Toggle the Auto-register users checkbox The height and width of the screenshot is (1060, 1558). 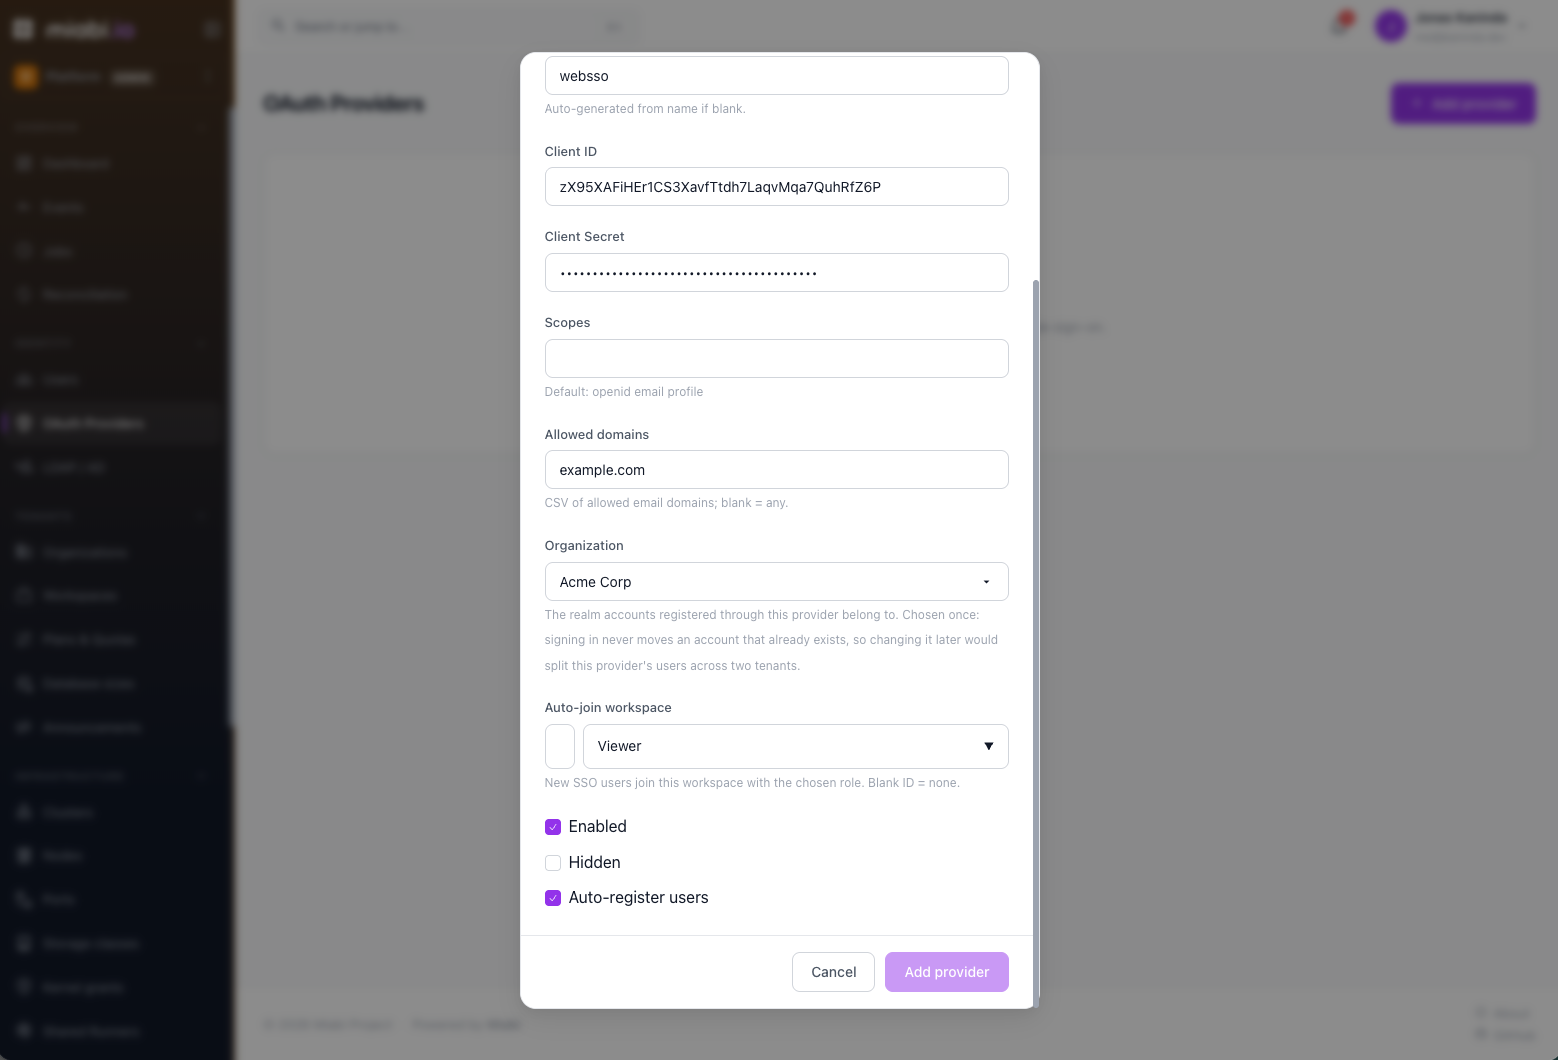tap(553, 898)
